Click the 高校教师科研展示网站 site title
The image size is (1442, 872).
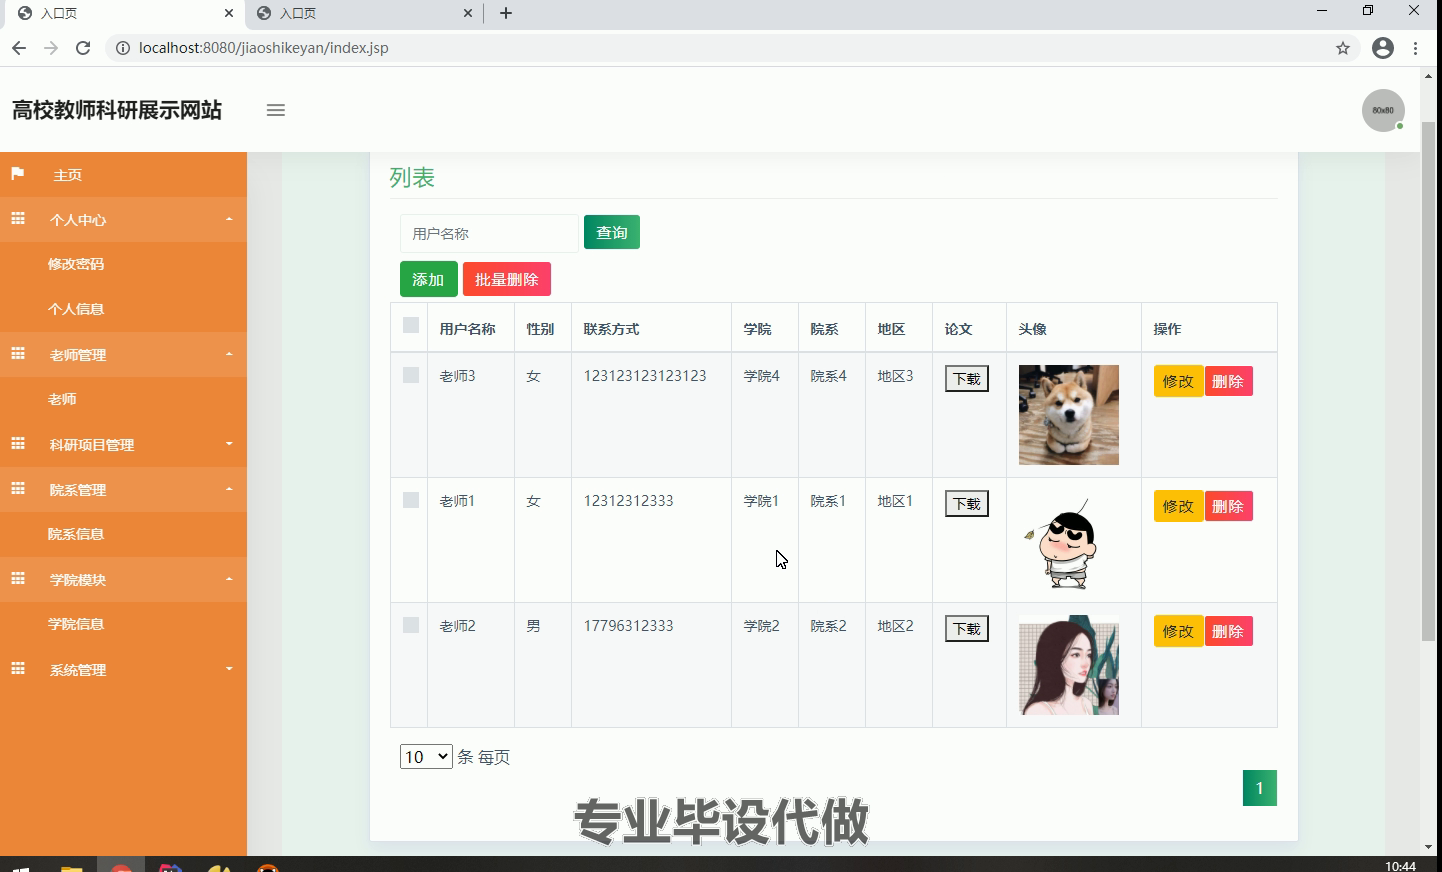(x=117, y=110)
